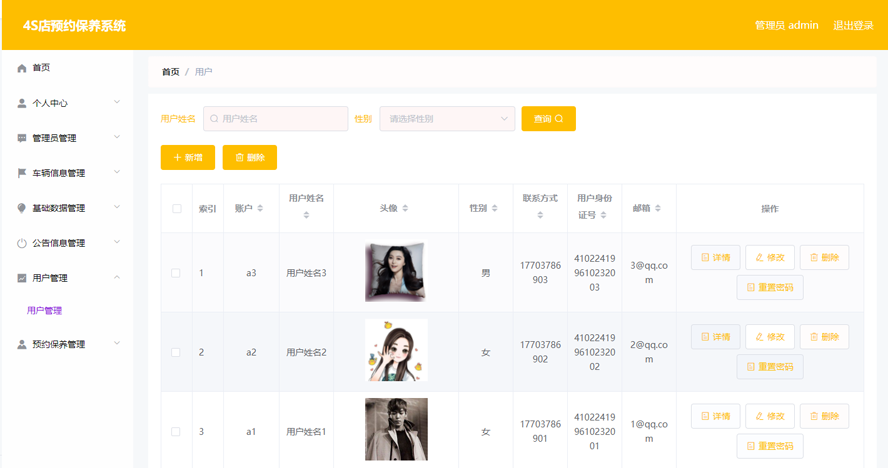The width and height of the screenshot is (888, 468).
Task: Click the sort arrows on 账户 column
Action: tap(260, 209)
